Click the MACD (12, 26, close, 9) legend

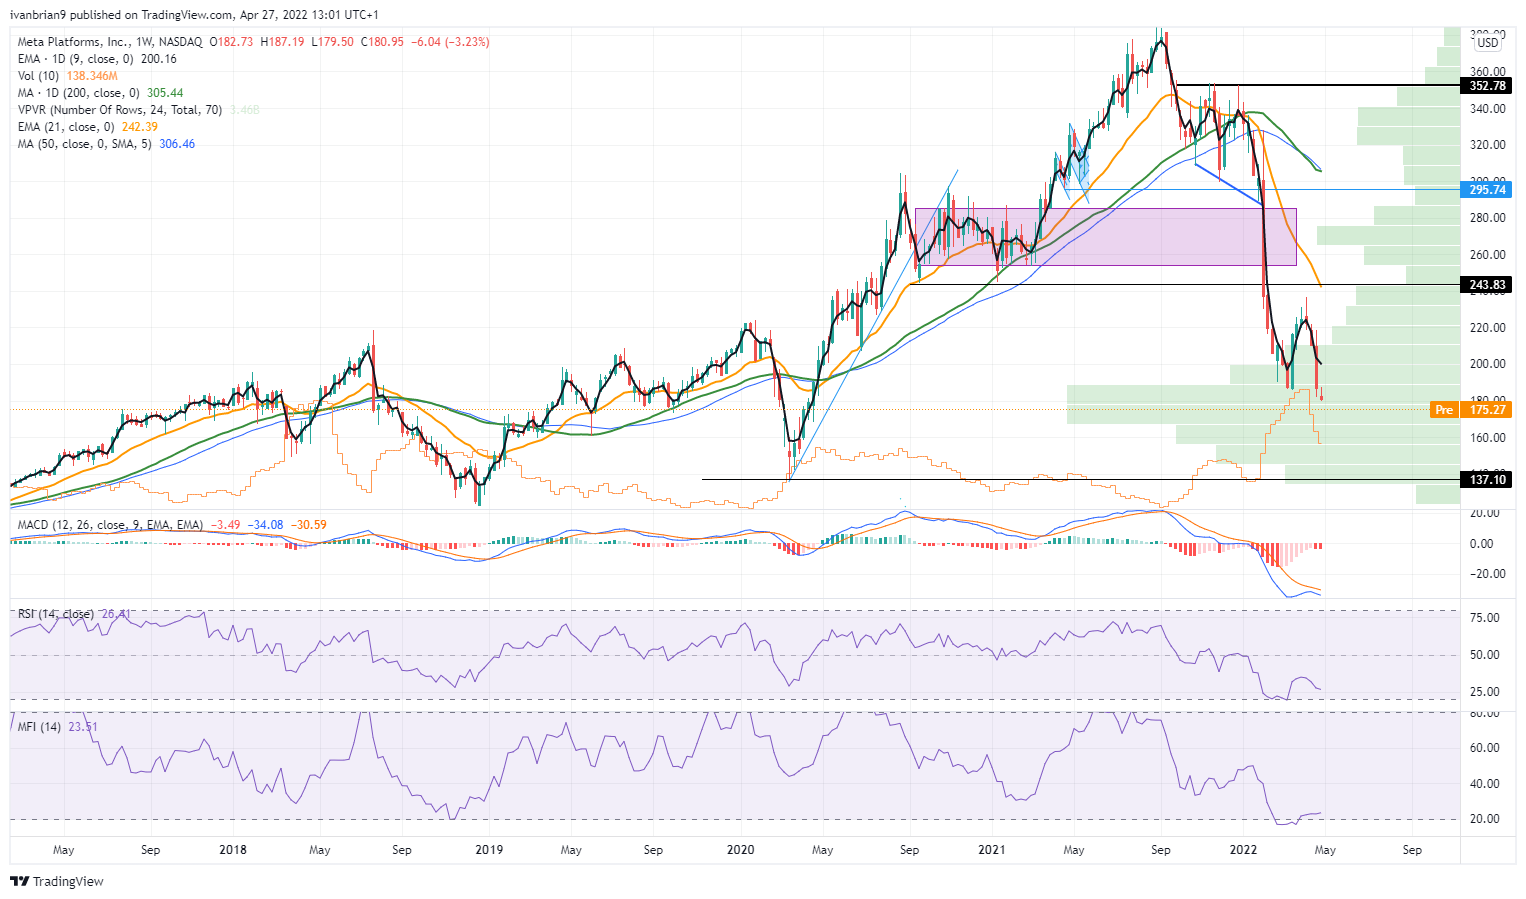point(110,525)
